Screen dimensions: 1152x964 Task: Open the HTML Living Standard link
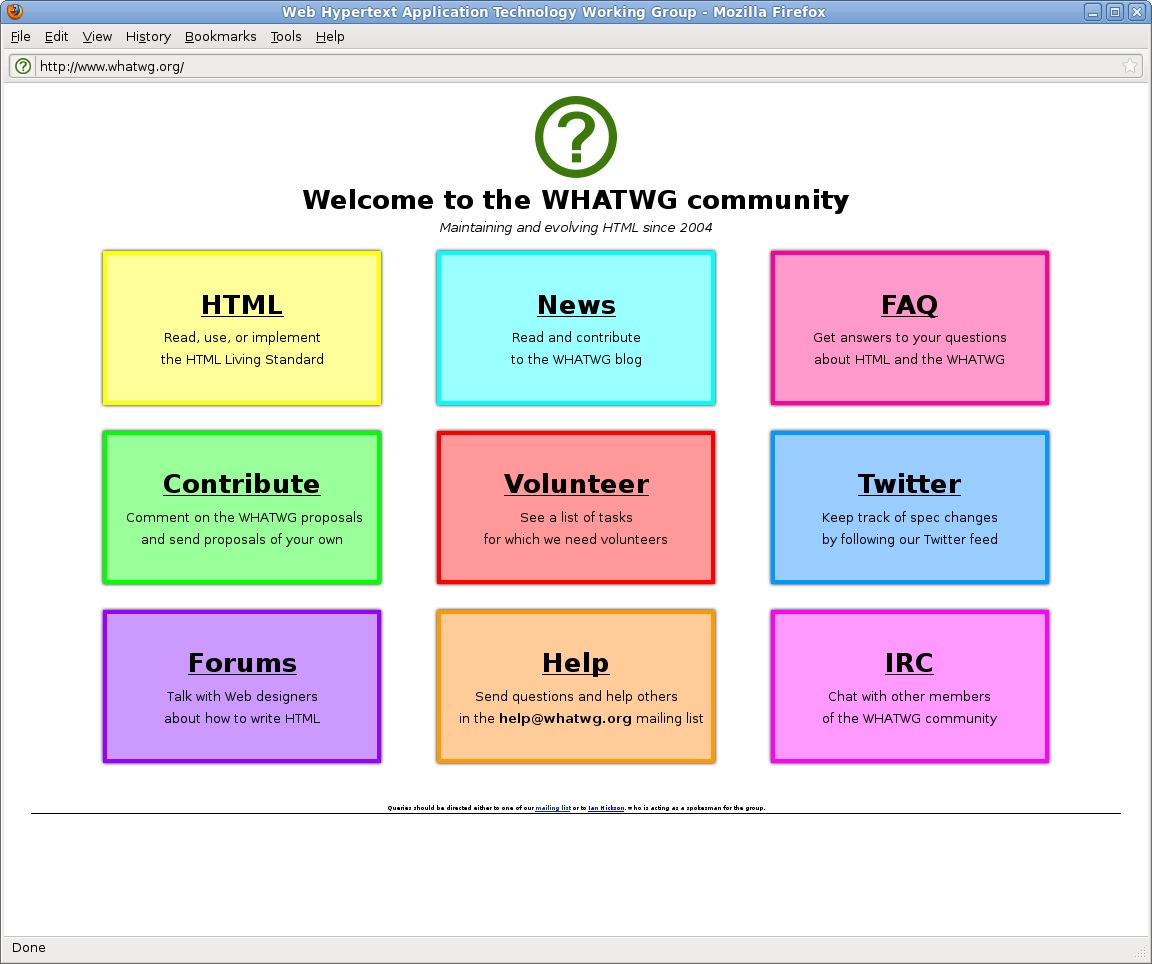click(x=242, y=305)
